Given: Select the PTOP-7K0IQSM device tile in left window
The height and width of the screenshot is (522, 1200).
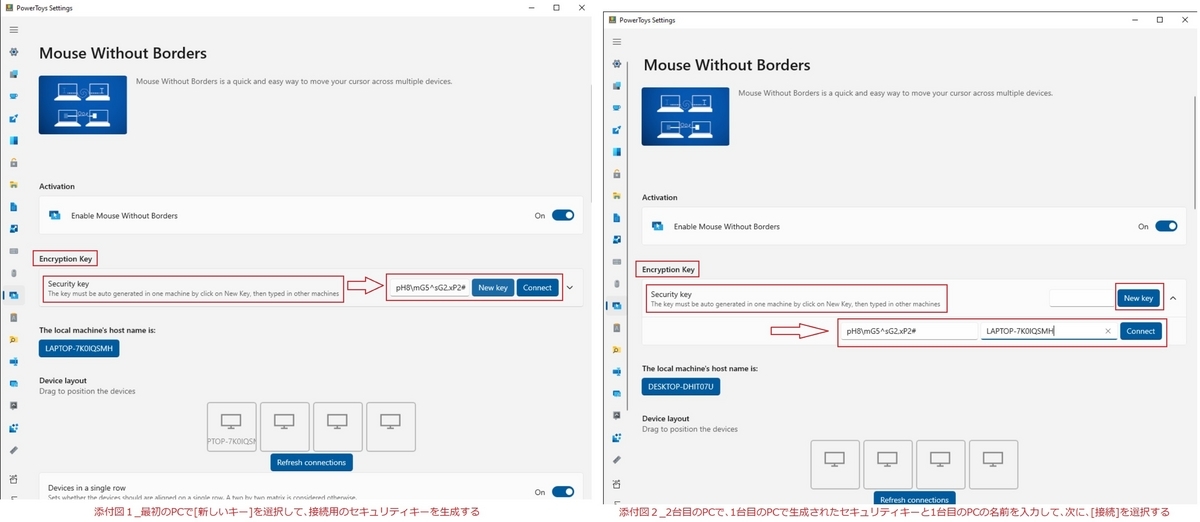Looking at the screenshot, I should pyautogui.click(x=232, y=427).
